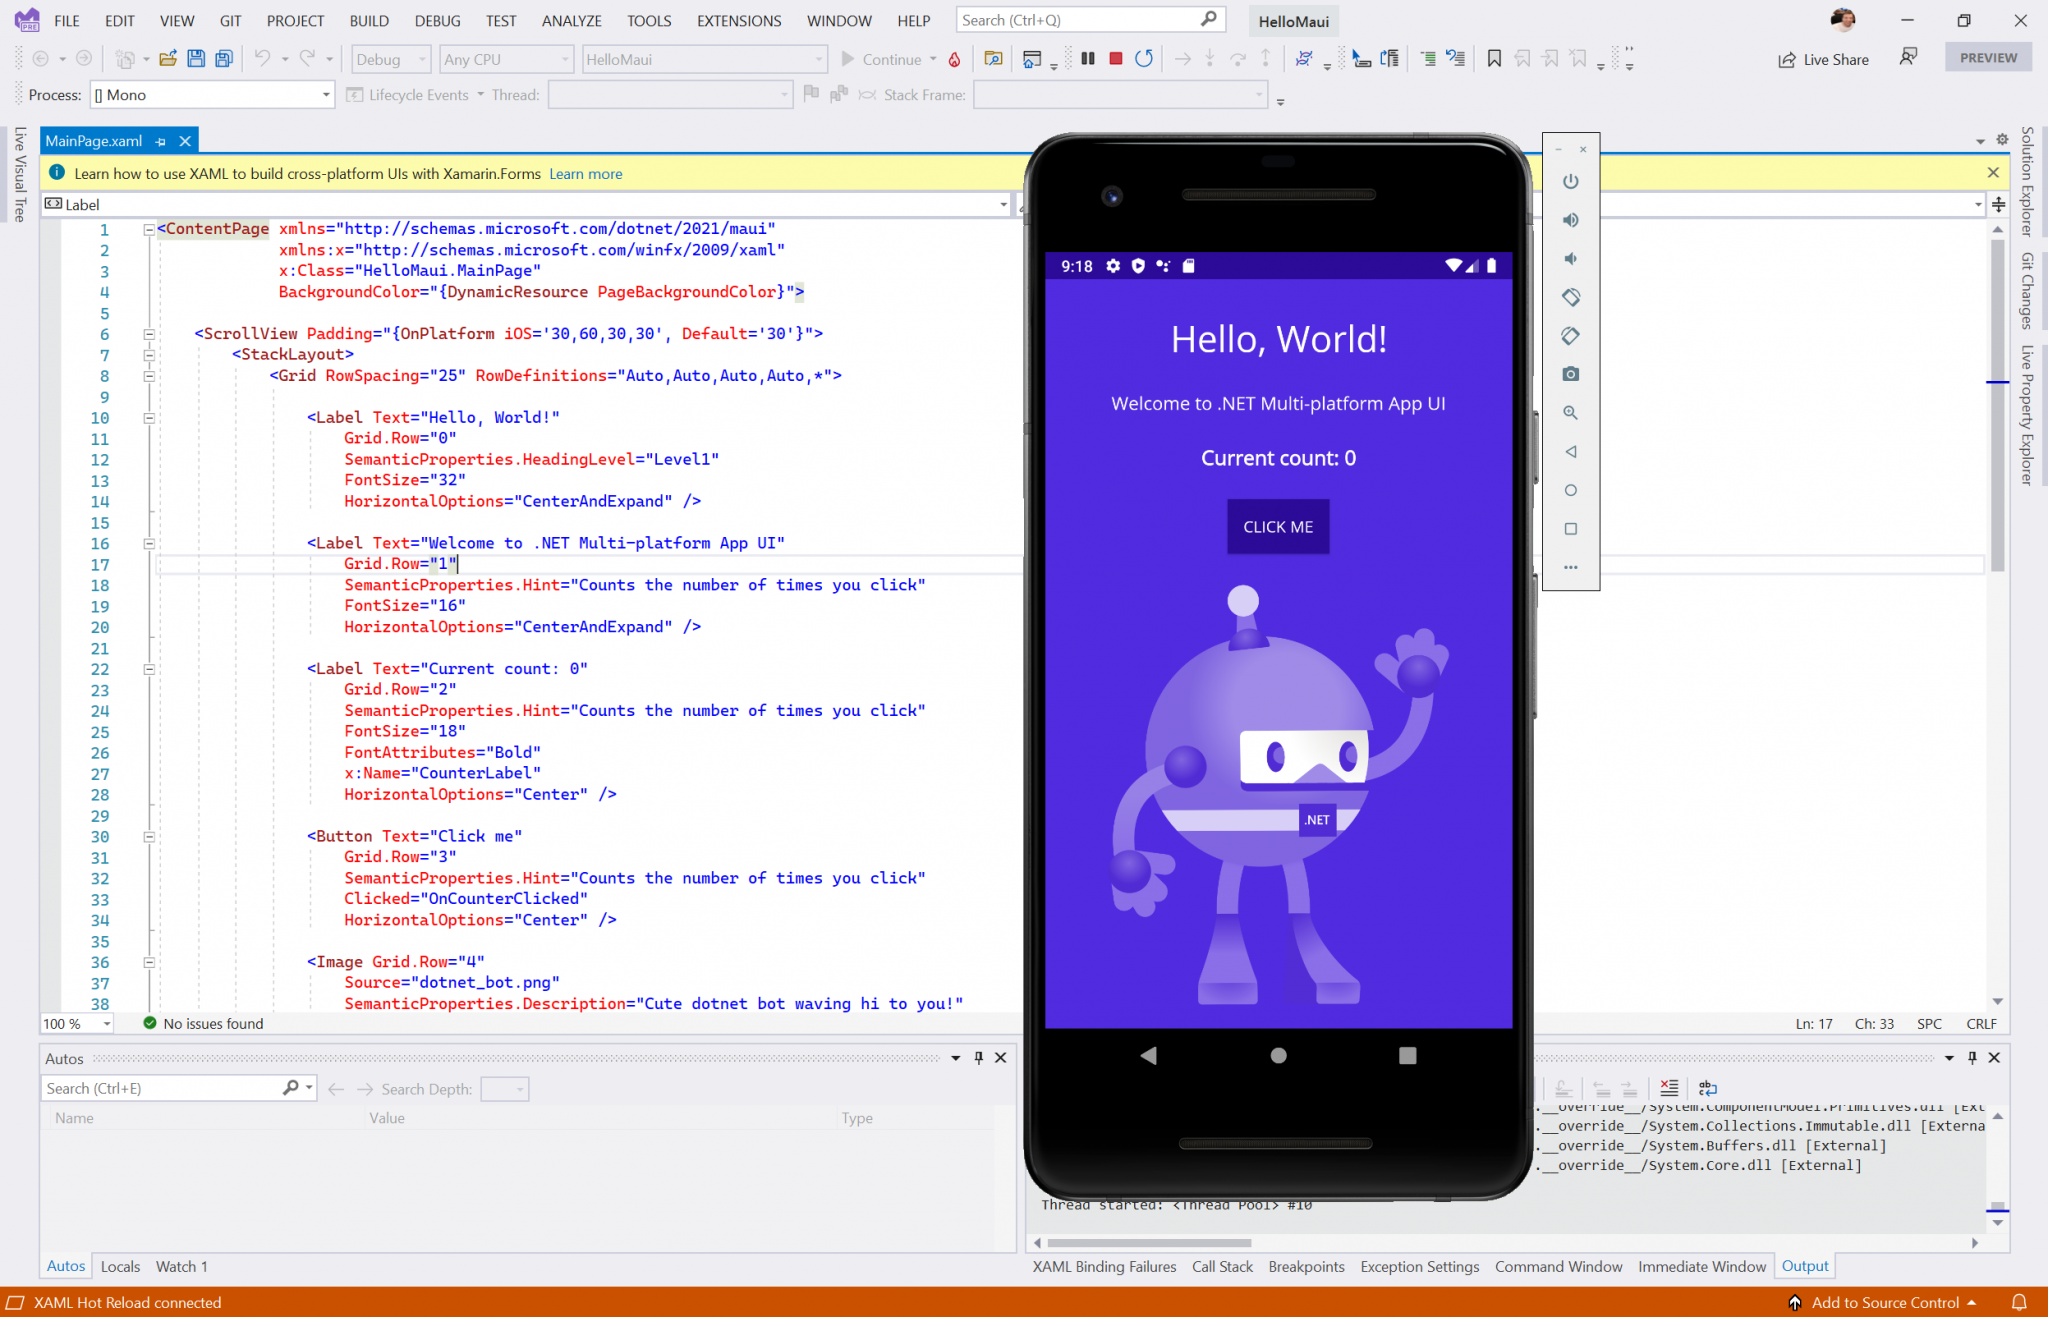Click the Search (Ctrl+Q) box

[x=1090, y=19]
